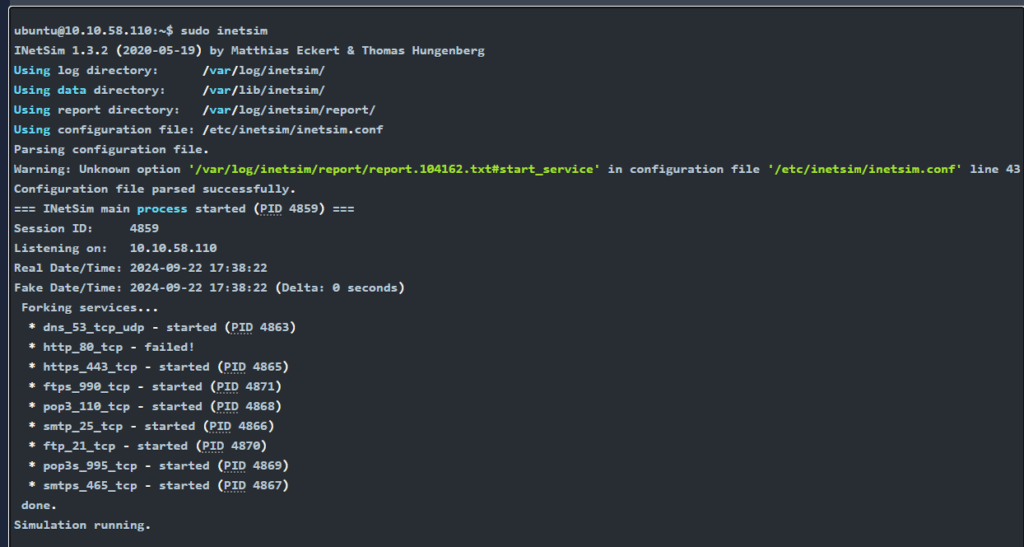The height and width of the screenshot is (547, 1024).
Task: Click the Fake Date/Time line with Delta
Action: point(209,288)
